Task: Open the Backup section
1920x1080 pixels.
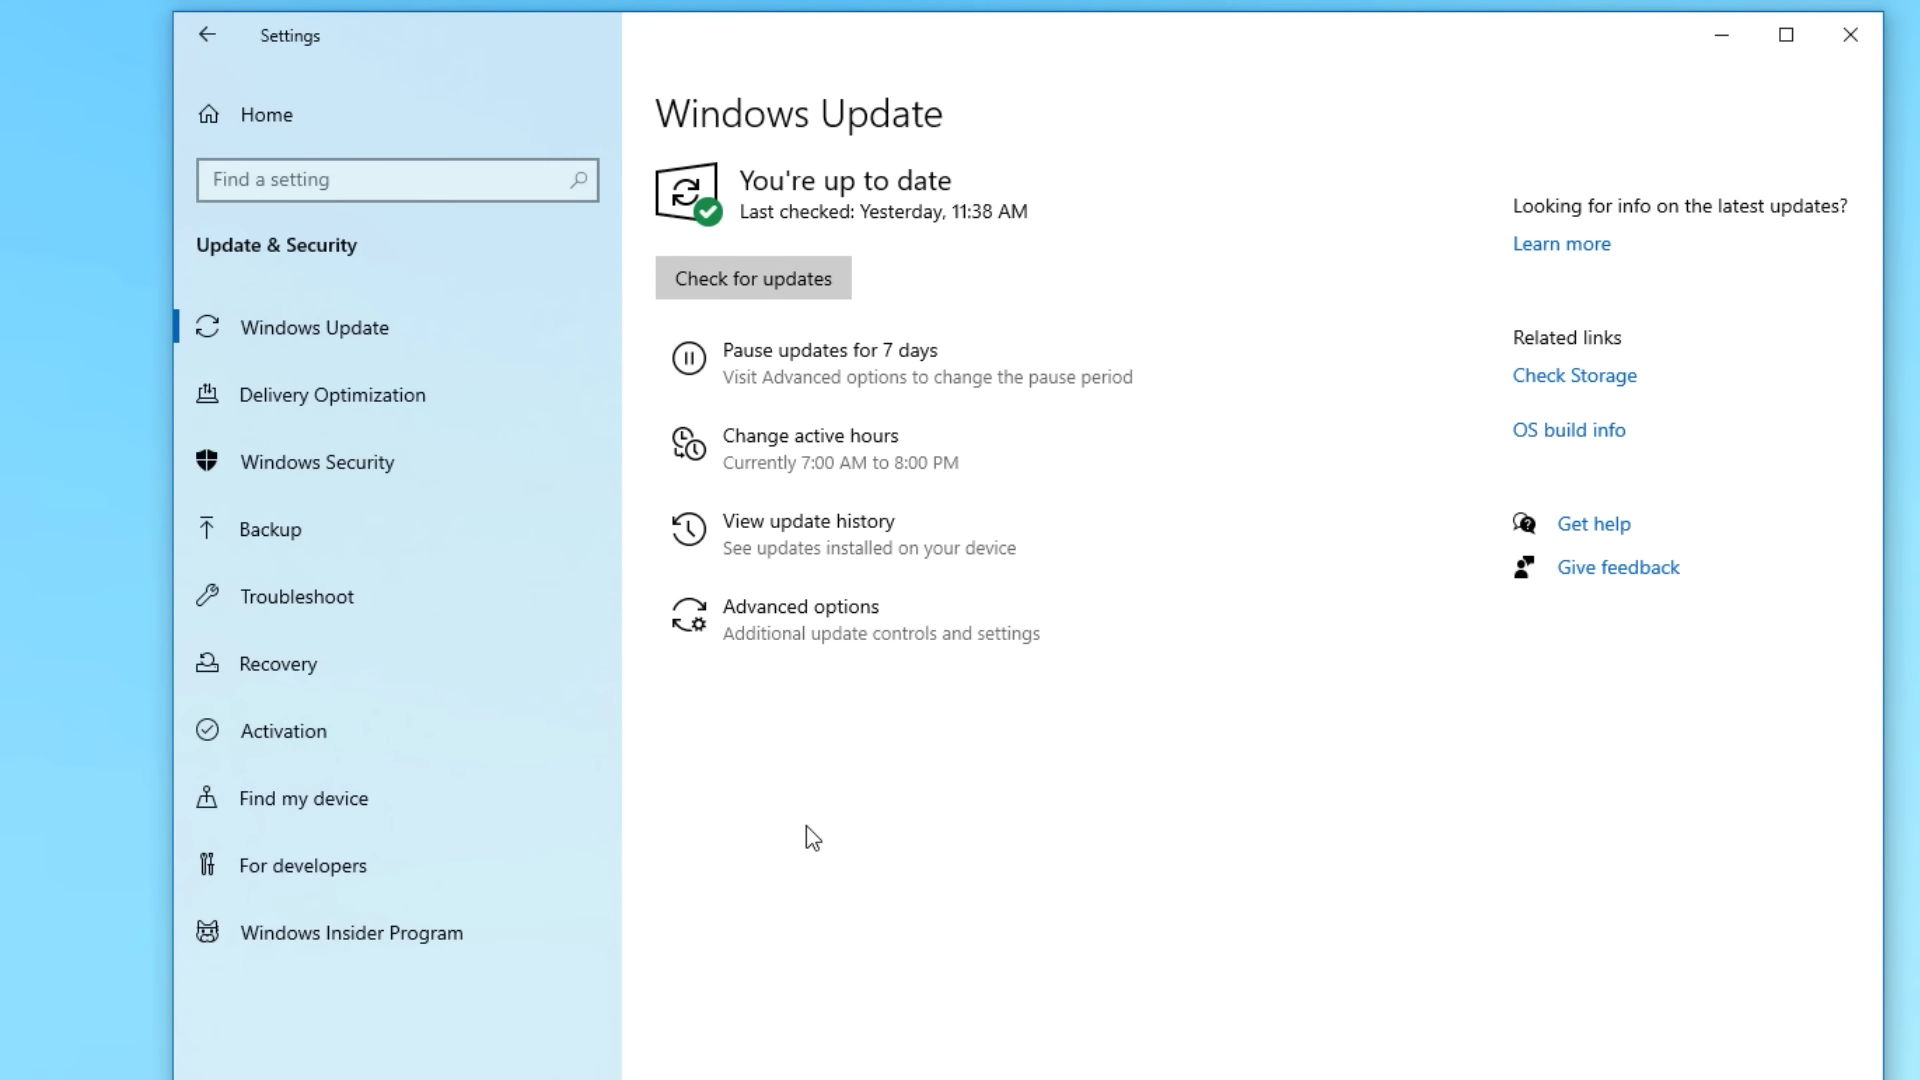Action: click(x=270, y=529)
